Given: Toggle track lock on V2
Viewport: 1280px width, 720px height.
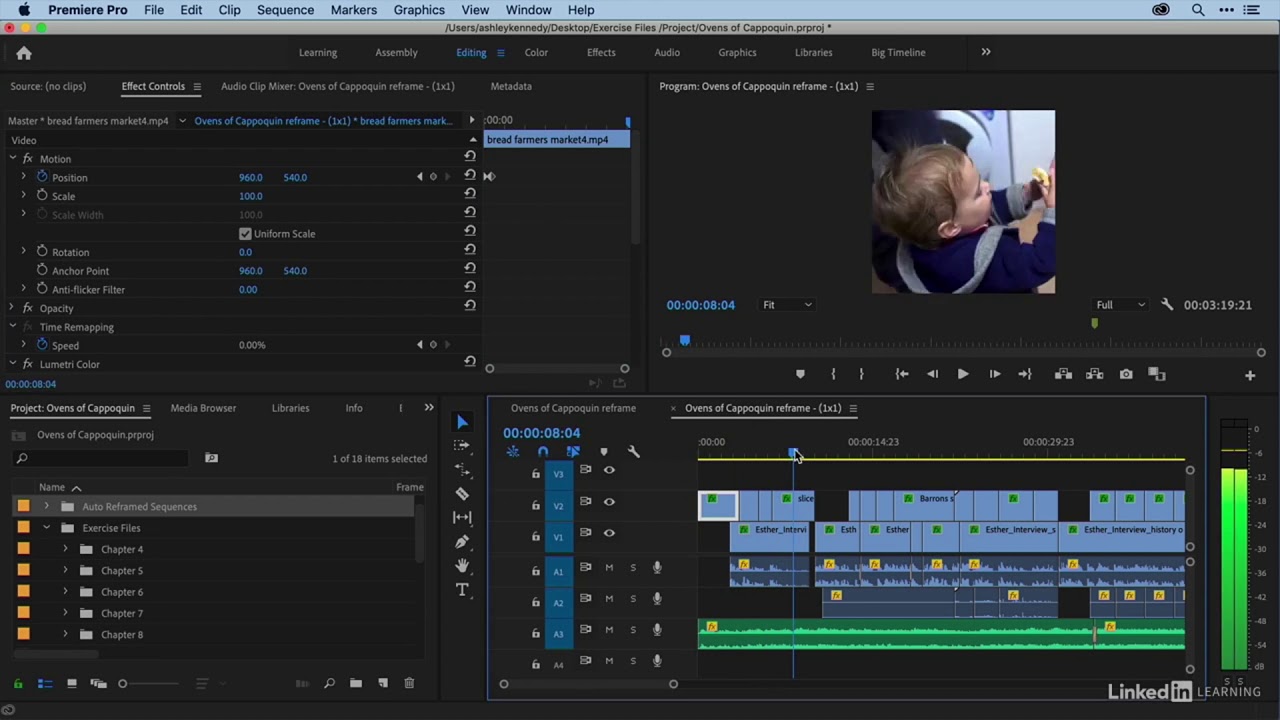Looking at the screenshot, I should [535, 506].
